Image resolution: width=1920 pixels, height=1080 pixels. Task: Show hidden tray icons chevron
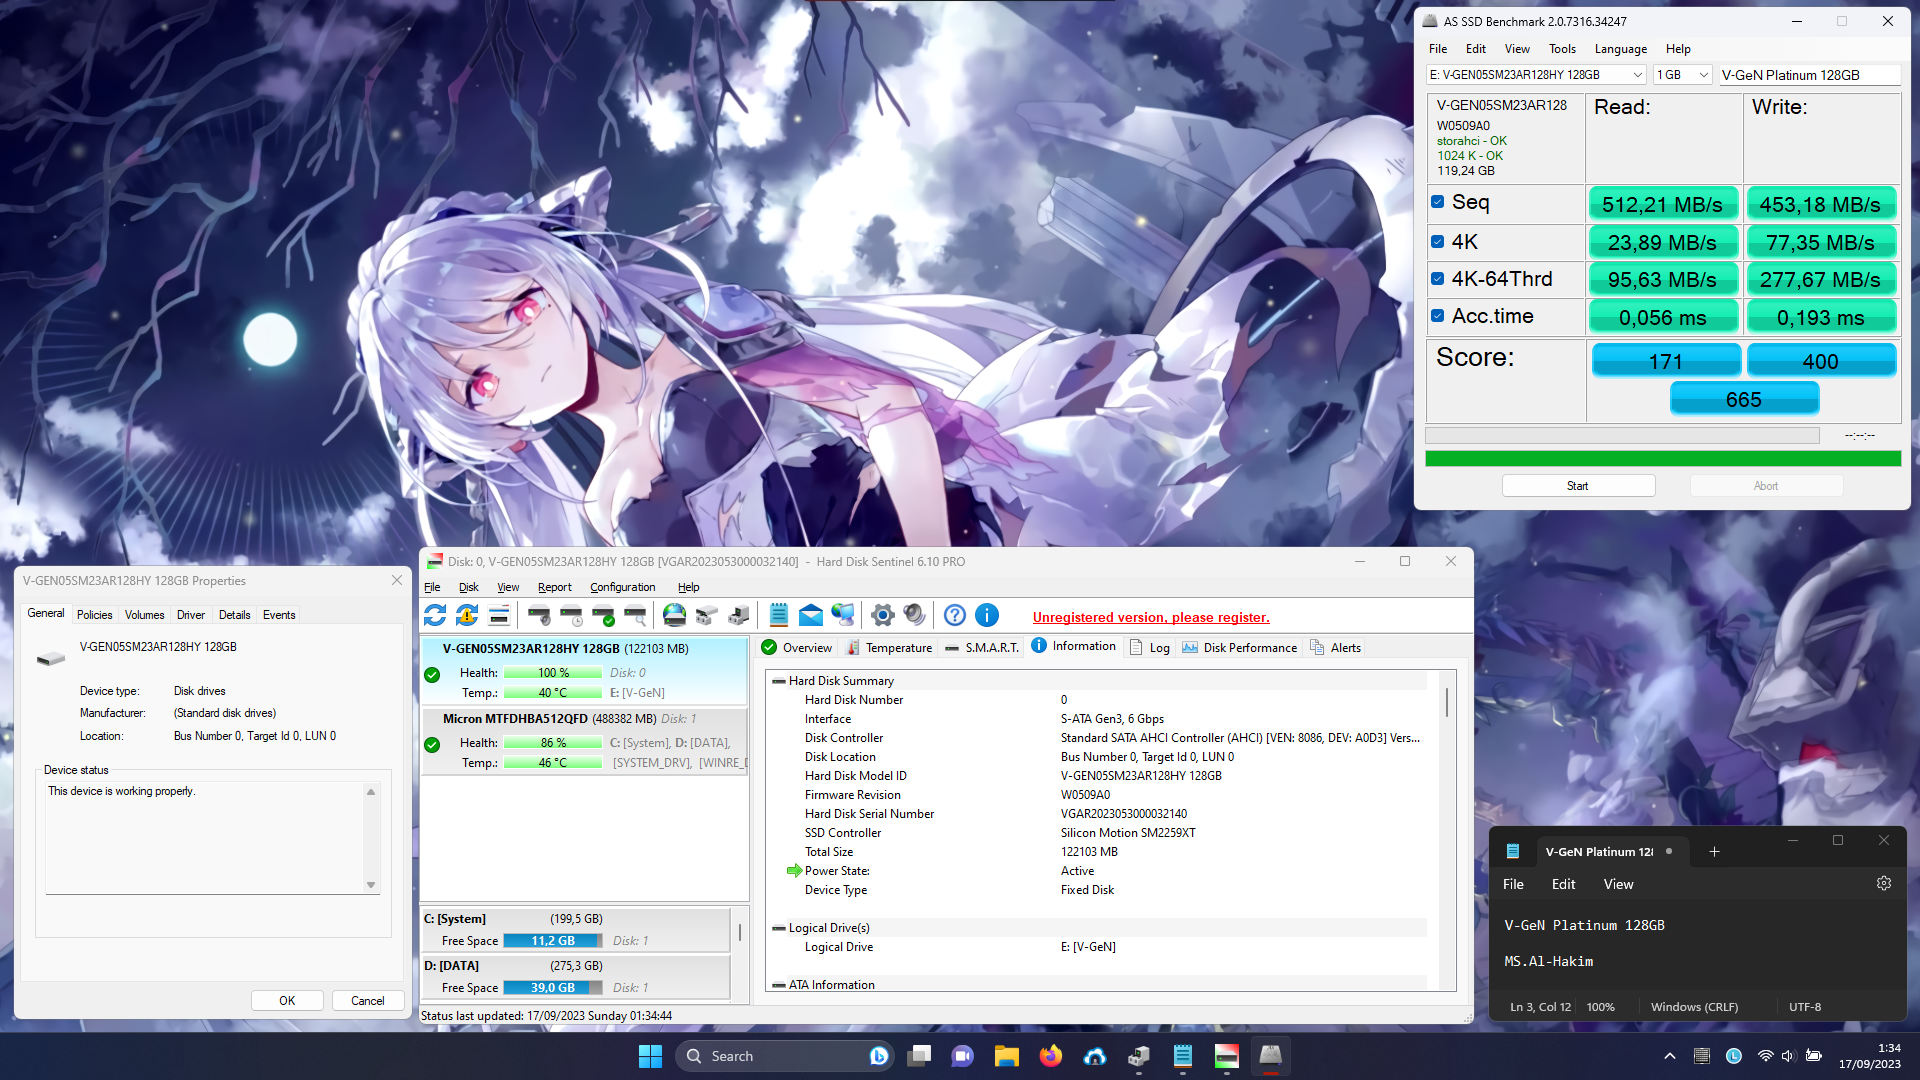click(x=1670, y=1056)
